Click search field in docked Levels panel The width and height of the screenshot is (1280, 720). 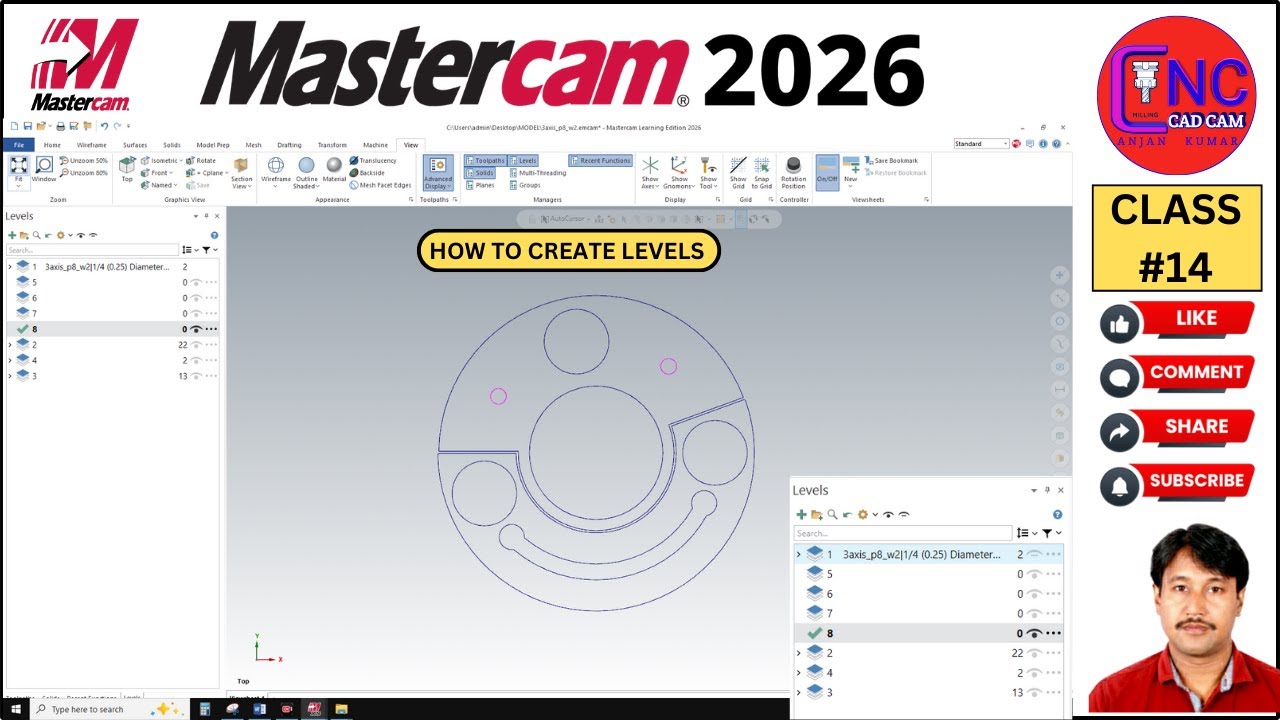[92, 250]
